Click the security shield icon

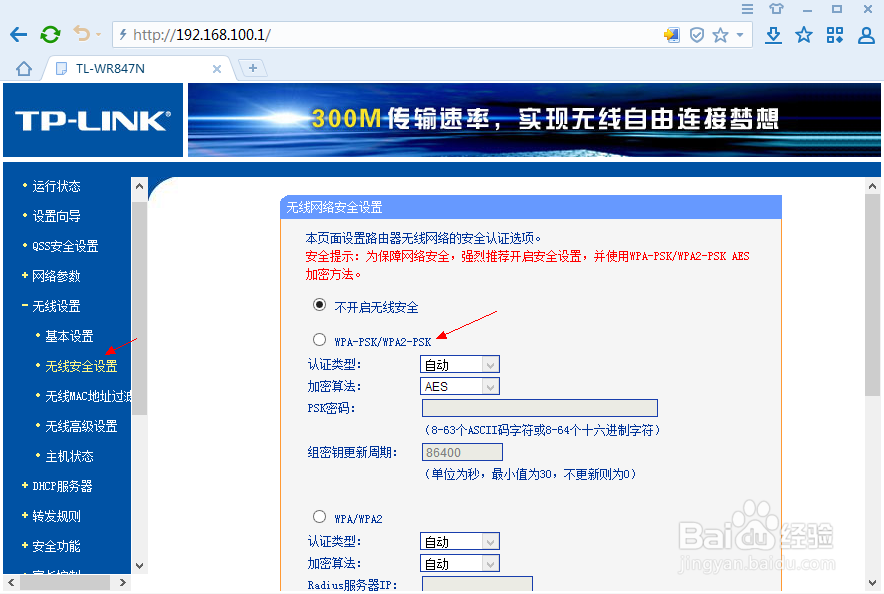click(697, 35)
